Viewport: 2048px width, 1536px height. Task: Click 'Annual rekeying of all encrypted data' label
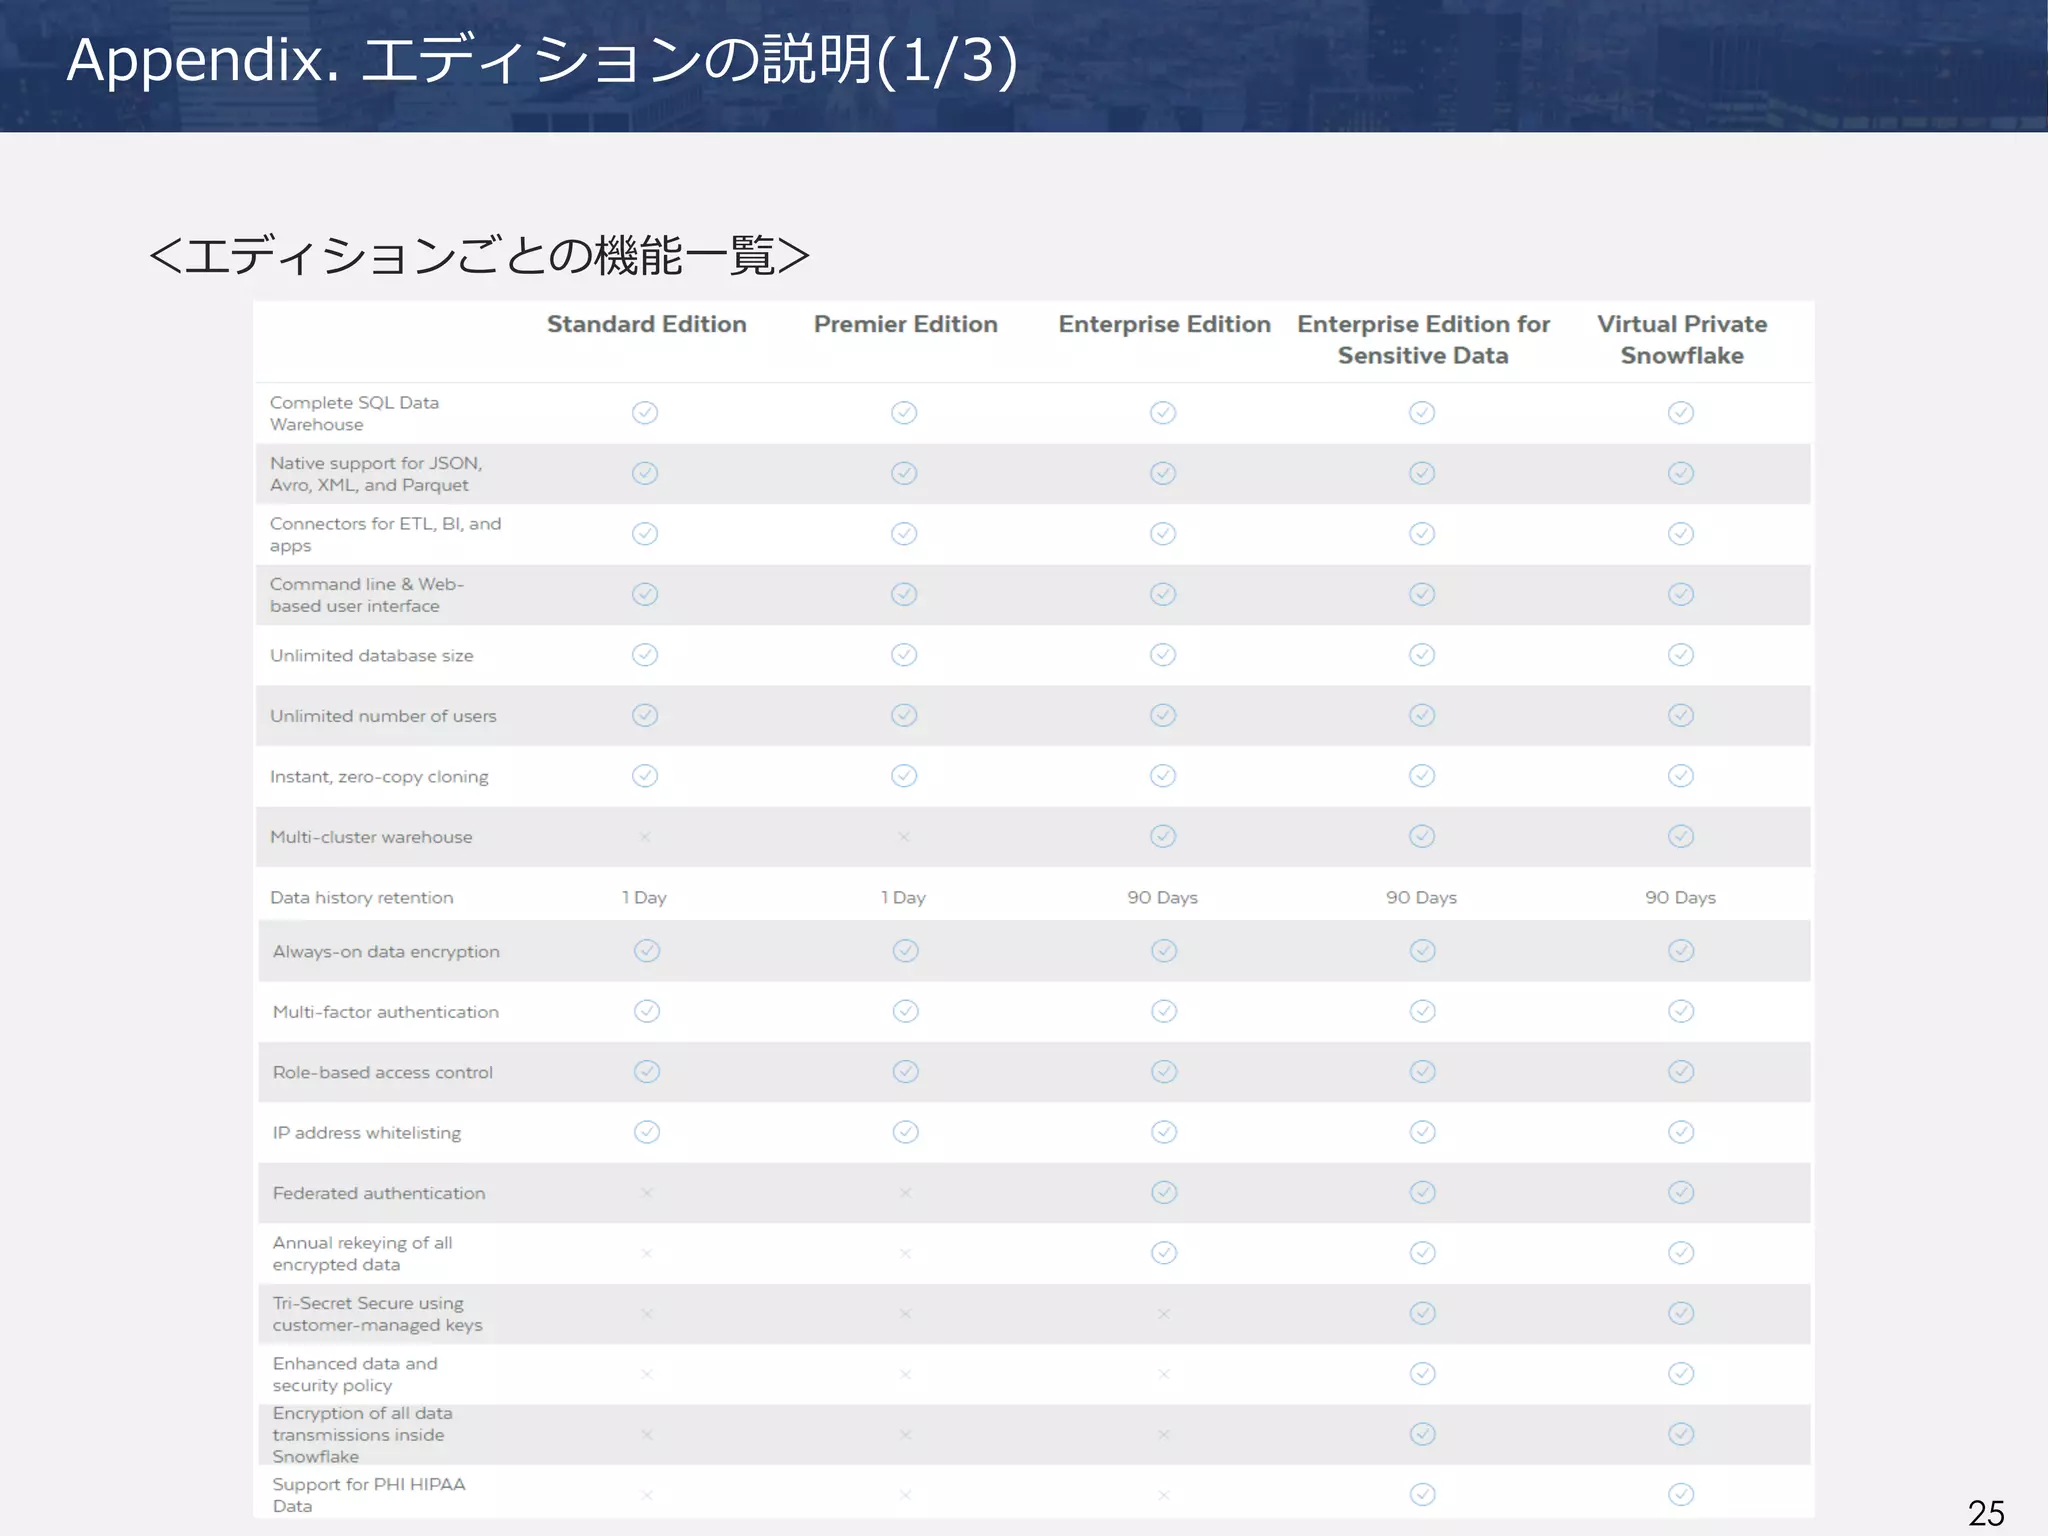pos(363,1254)
